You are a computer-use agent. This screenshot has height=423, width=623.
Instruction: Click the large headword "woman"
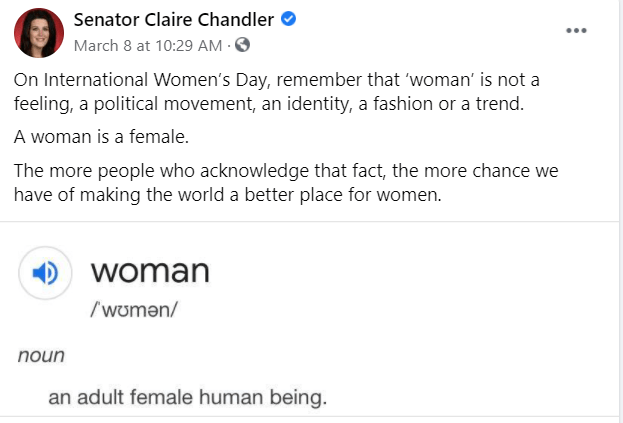coord(149,271)
